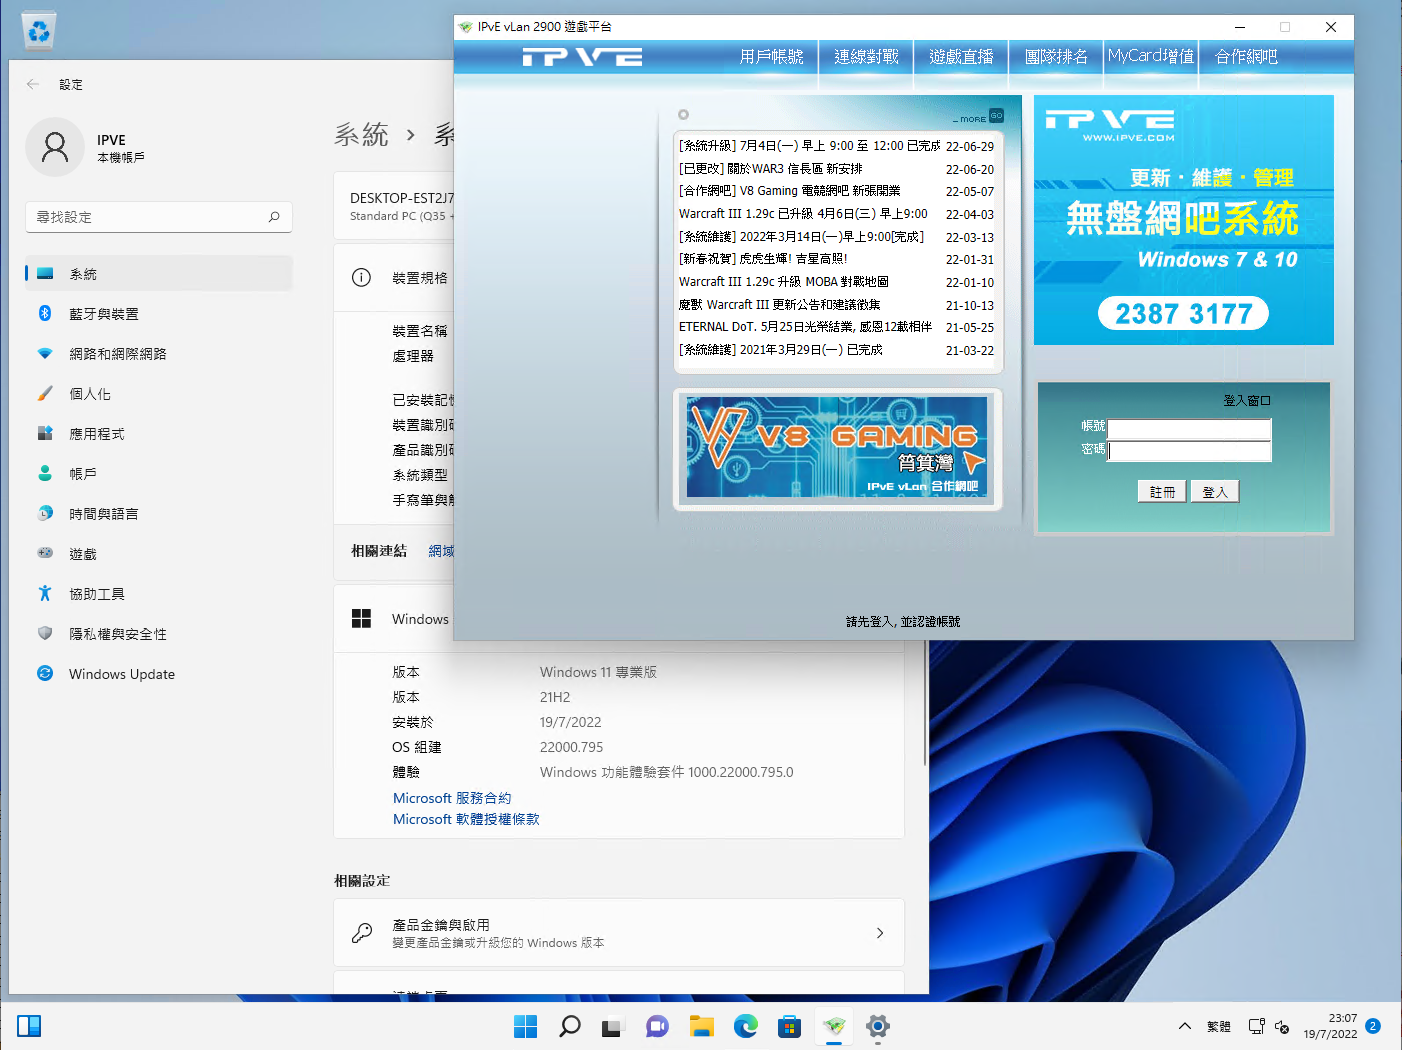The image size is (1402, 1050).
Task: Open the Microsoft Store taskbar icon
Action: [789, 1026]
